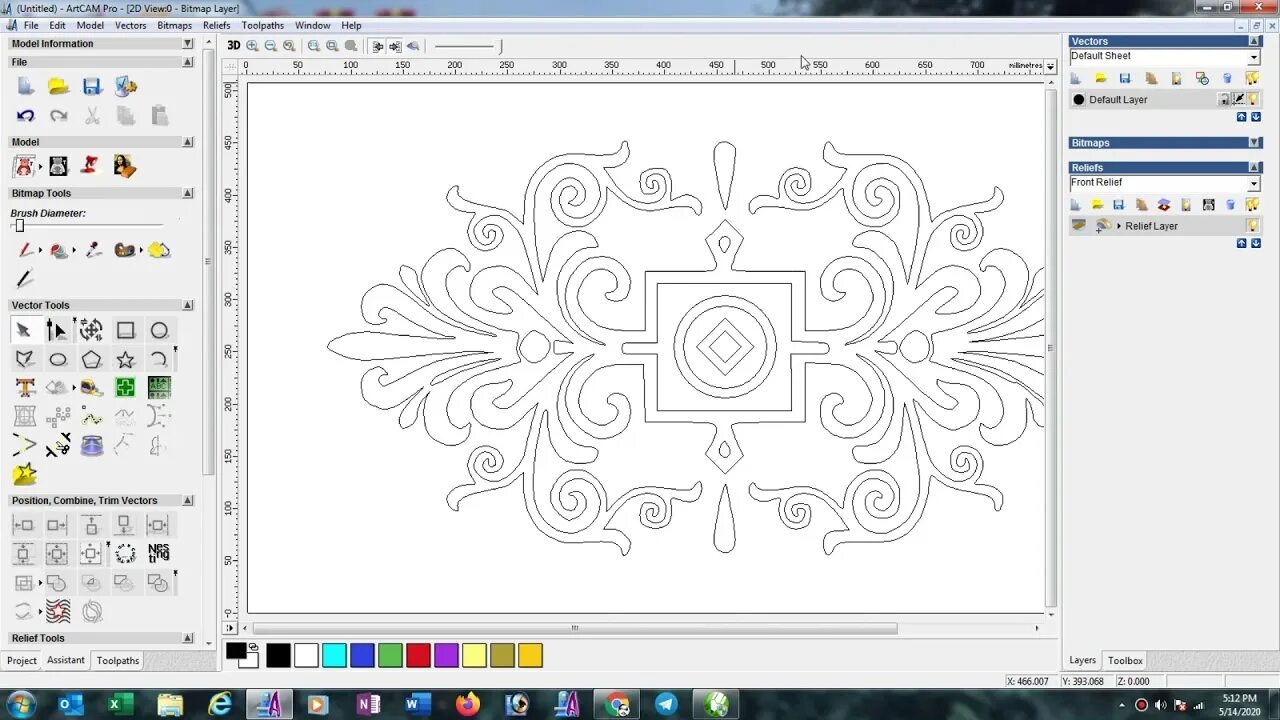Open the Front Relief dropdown
1280x720 pixels.
pos(1253,184)
